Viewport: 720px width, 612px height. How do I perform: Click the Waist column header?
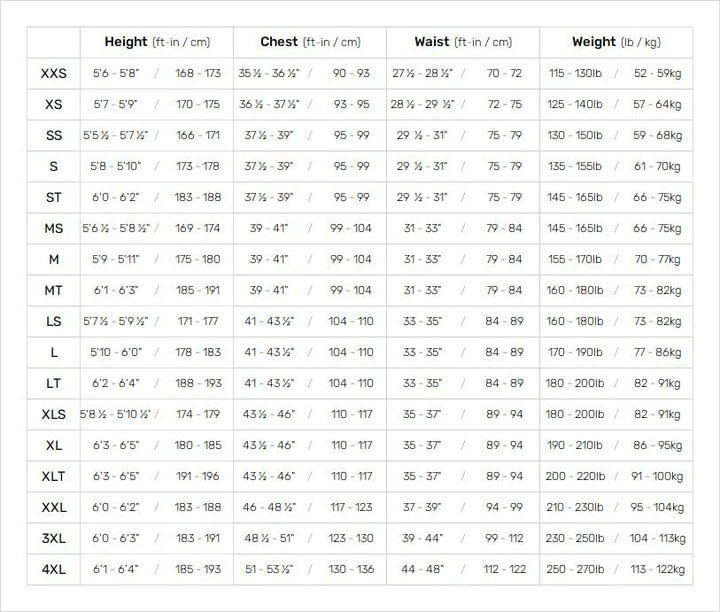coord(462,42)
